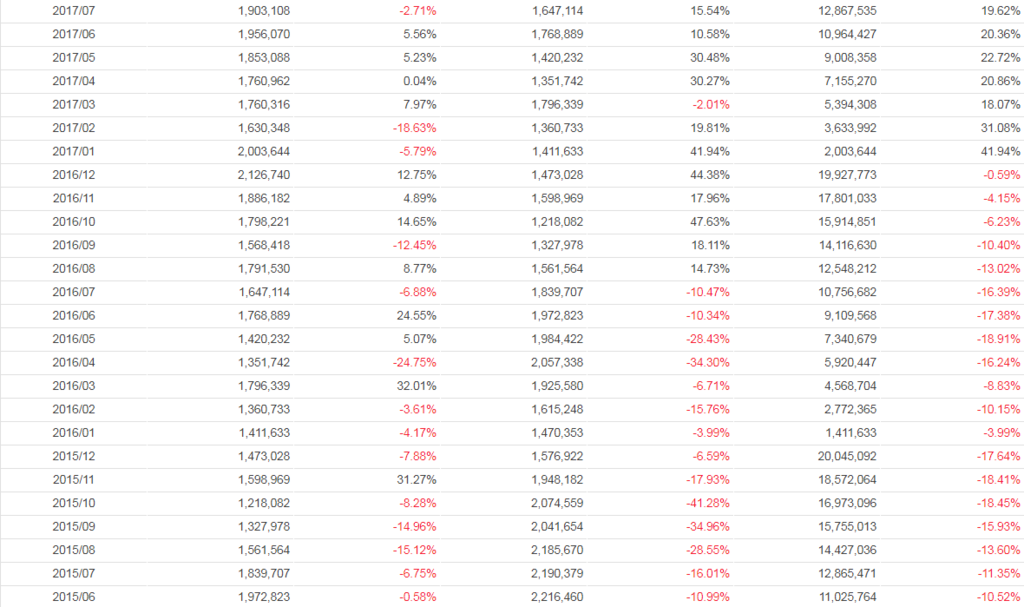
Task: Select the 44.38% percentage cell
Action: coord(710,174)
